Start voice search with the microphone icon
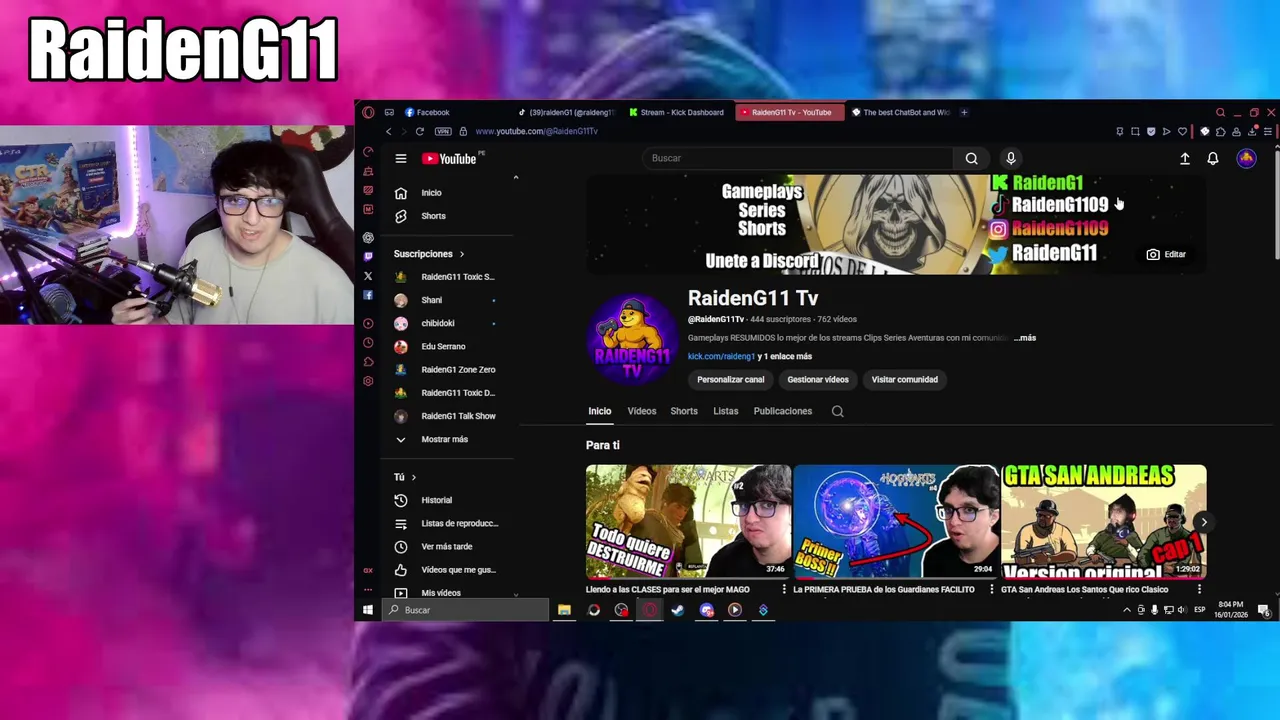The width and height of the screenshot is (1280, 720). (1010, 158)
